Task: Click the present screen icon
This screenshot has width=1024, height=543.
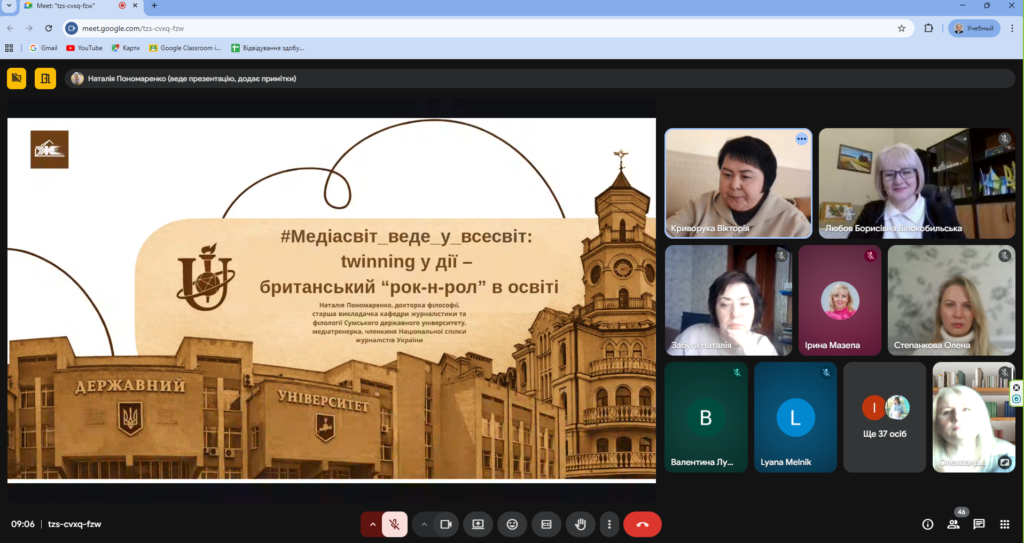Action: pos(478,524)
